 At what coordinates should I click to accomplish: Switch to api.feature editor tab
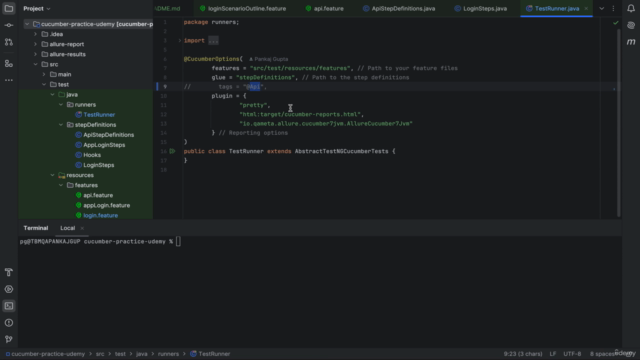click(324, 9)
